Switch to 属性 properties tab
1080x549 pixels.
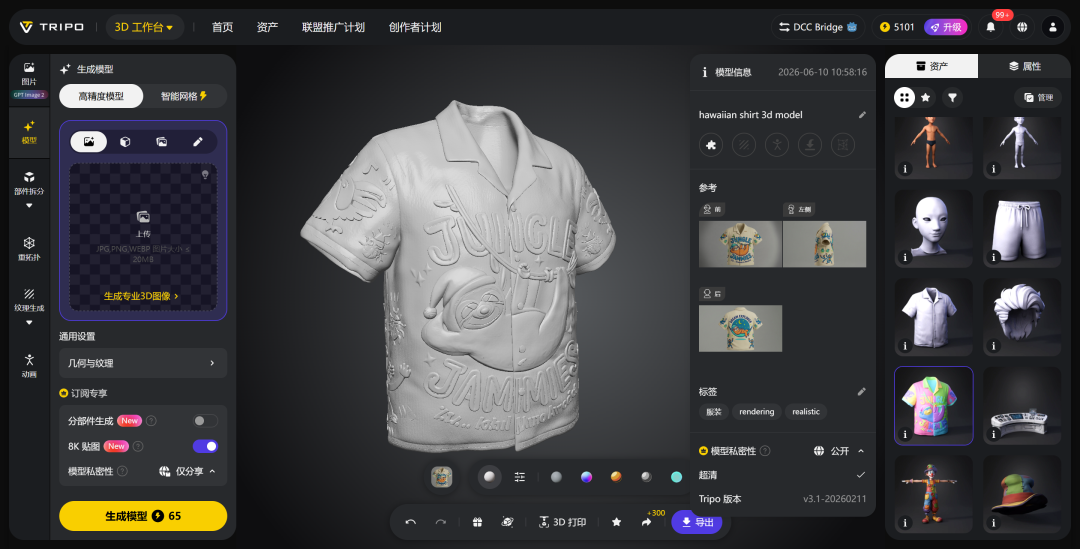click(x=1024, y=66)
